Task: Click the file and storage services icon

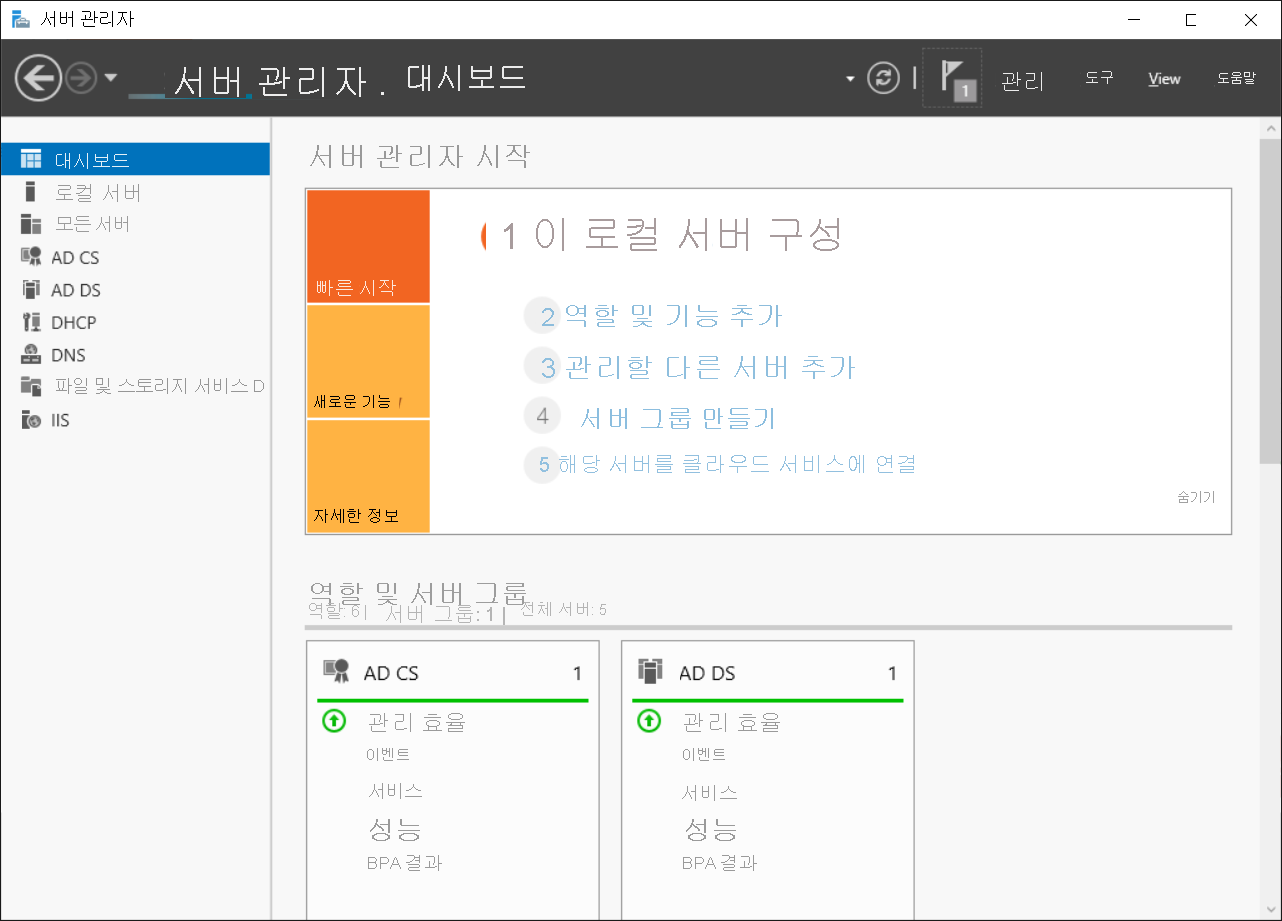Action: [x=31, y=386]
